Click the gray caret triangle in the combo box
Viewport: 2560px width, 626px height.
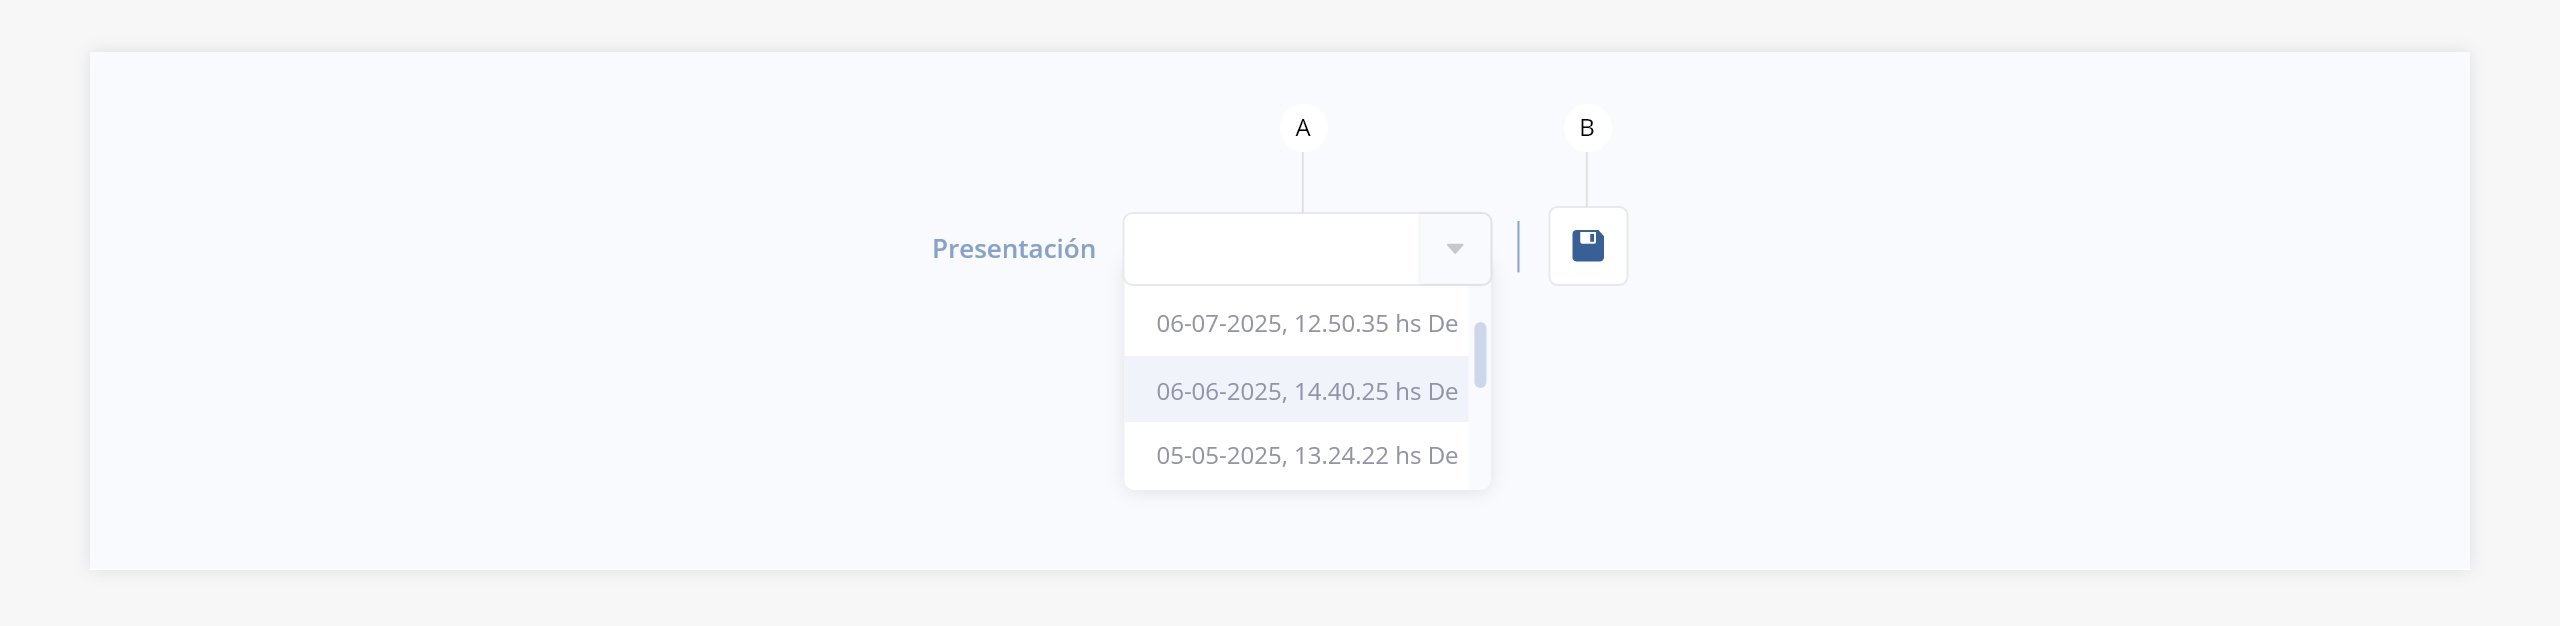coord(1455,249)
